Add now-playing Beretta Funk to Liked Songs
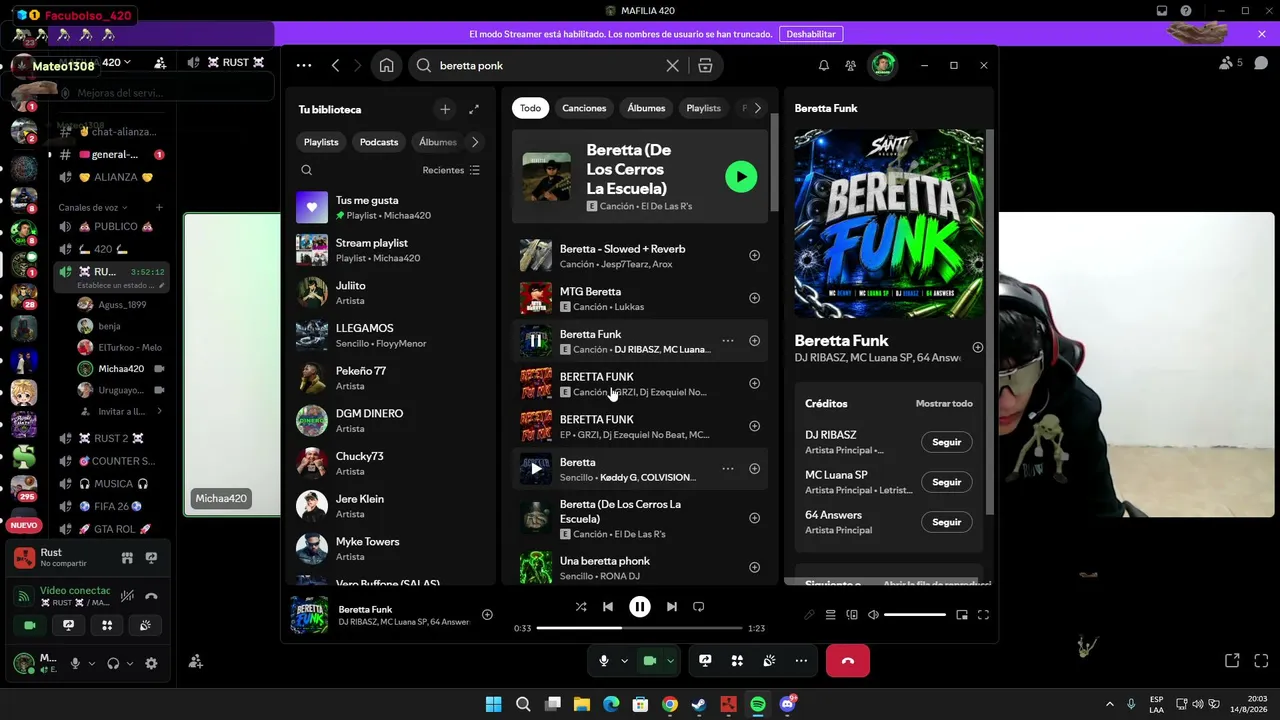 pyautogui.click(x=487, y=615)
